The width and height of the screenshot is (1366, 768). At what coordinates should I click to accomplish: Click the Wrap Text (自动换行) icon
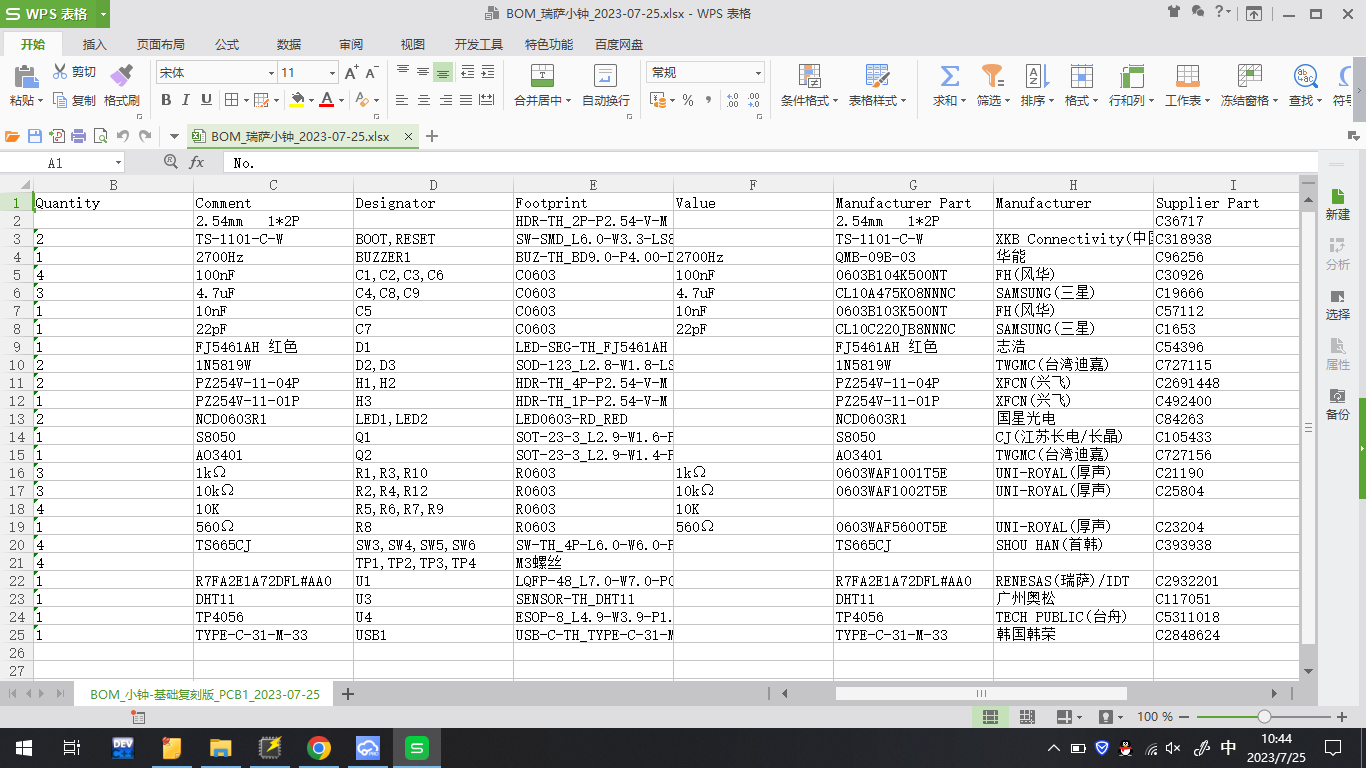point(605,76)
